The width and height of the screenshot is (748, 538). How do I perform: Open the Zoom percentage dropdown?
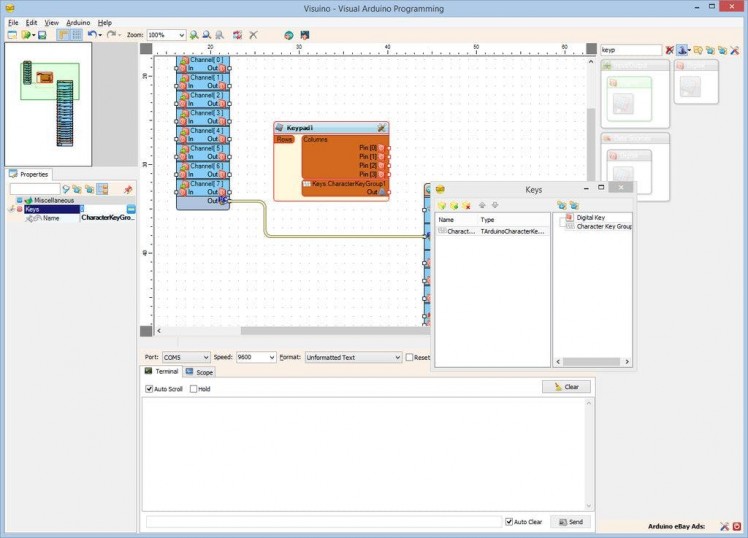pyautogui.click(x=181, y=35)
